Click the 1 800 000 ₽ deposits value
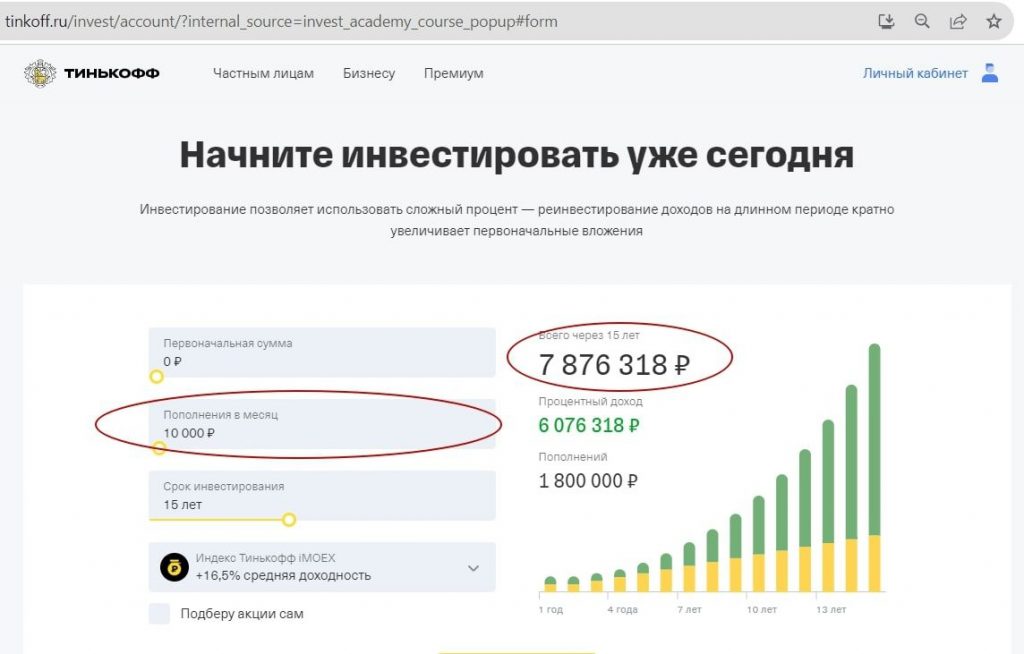Screen dimensions: 1024x654 588,481
